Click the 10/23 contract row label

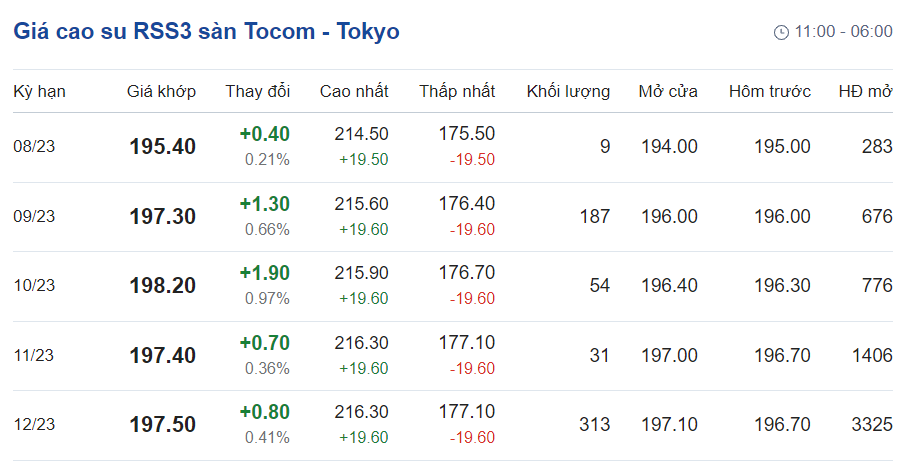coord(34,286)
